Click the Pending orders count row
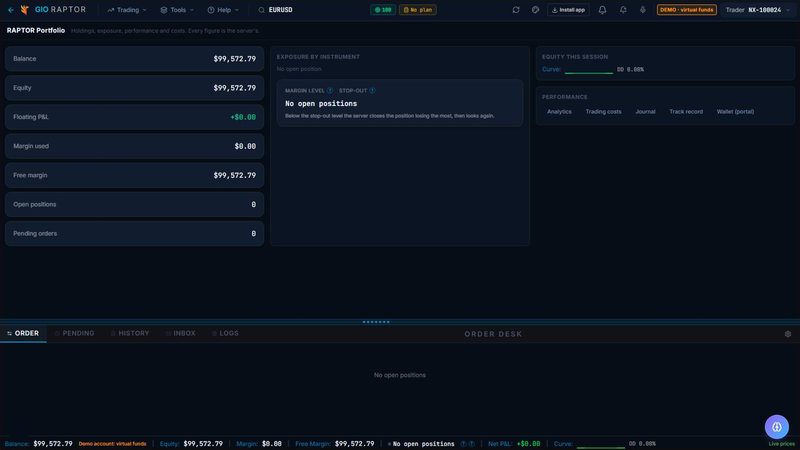 (x=134, y=233)
